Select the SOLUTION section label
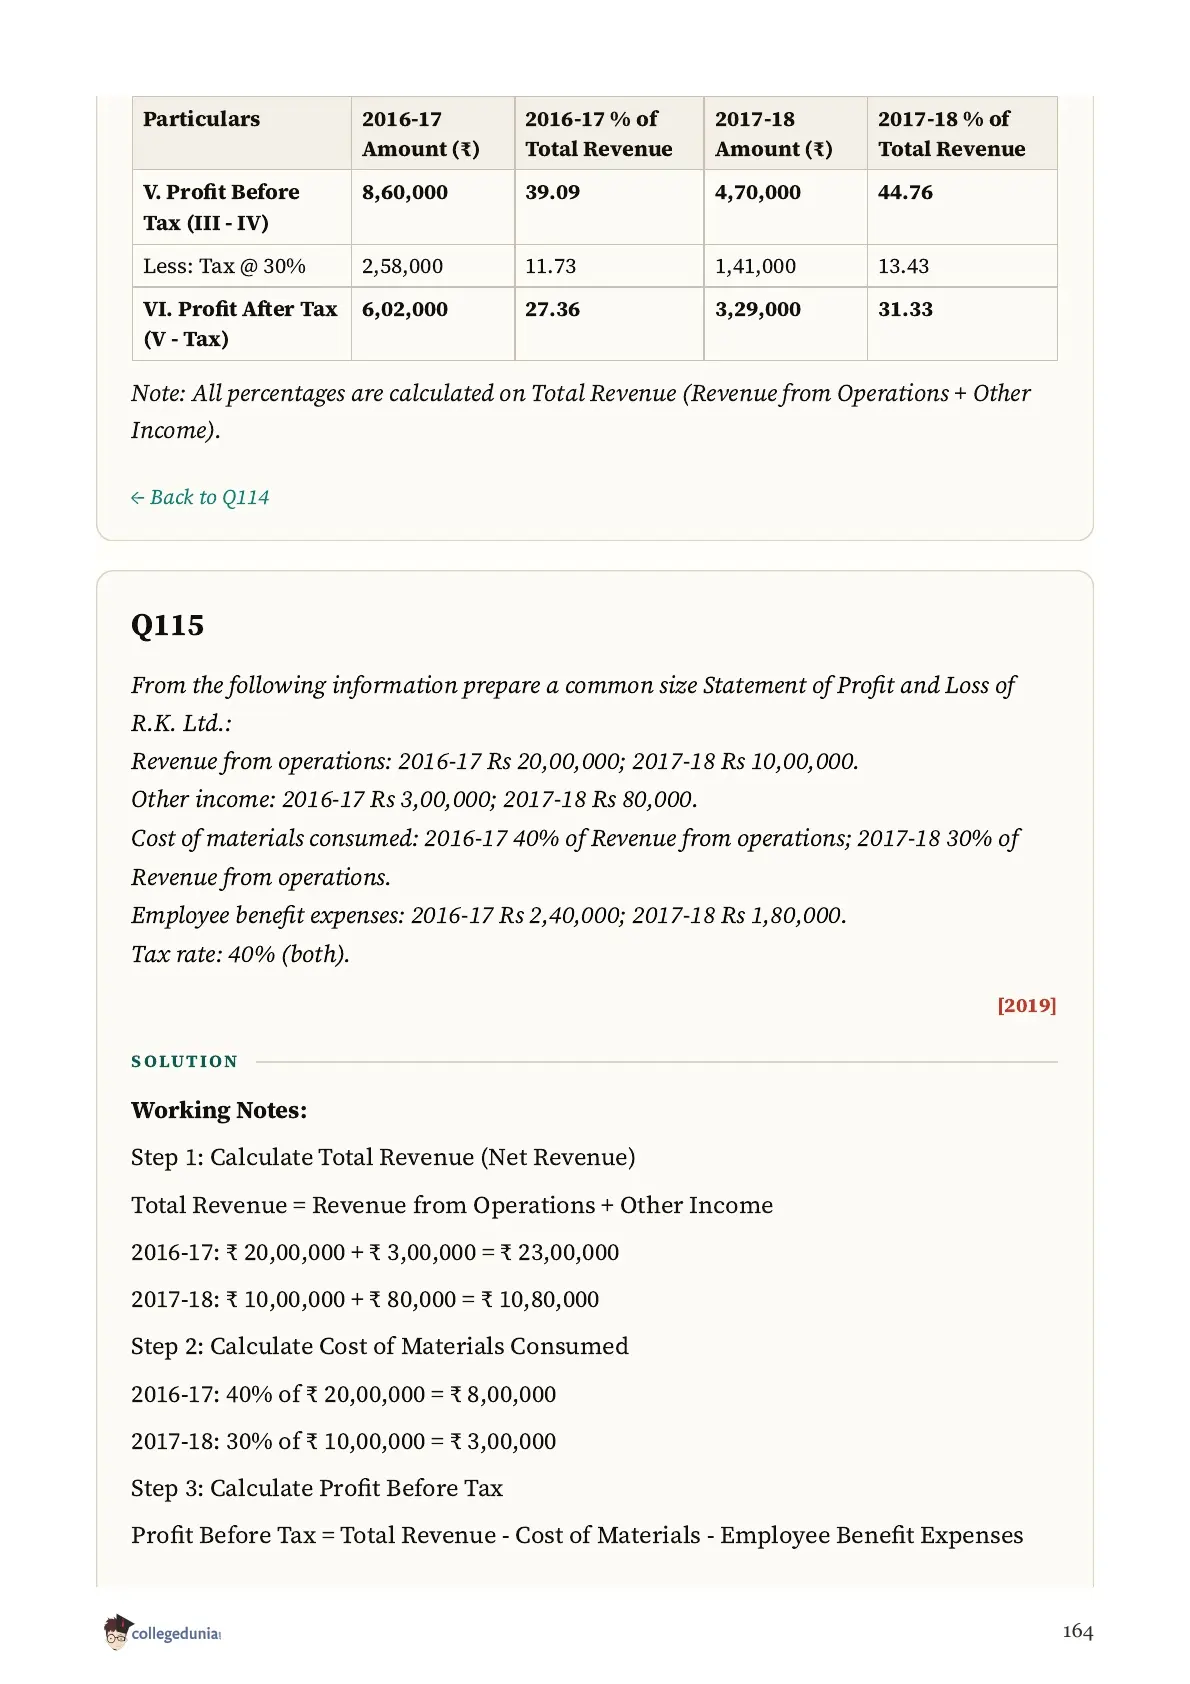The height and width of the screenshot is (1684, 1190). click(185, 1061)
